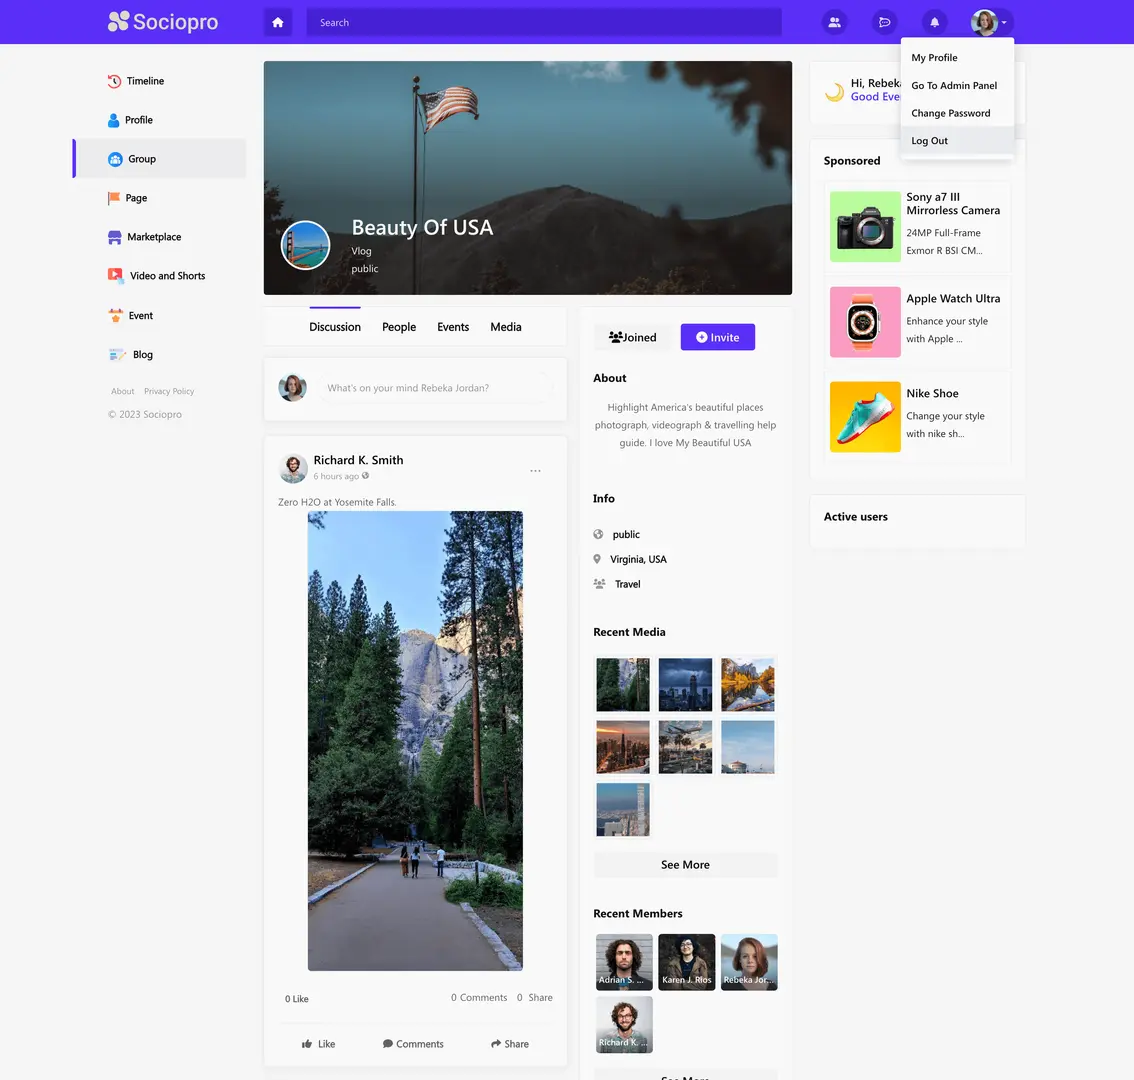Select Log Out from the dropdown
1134x1080 pixels.
tap(929, 141)
